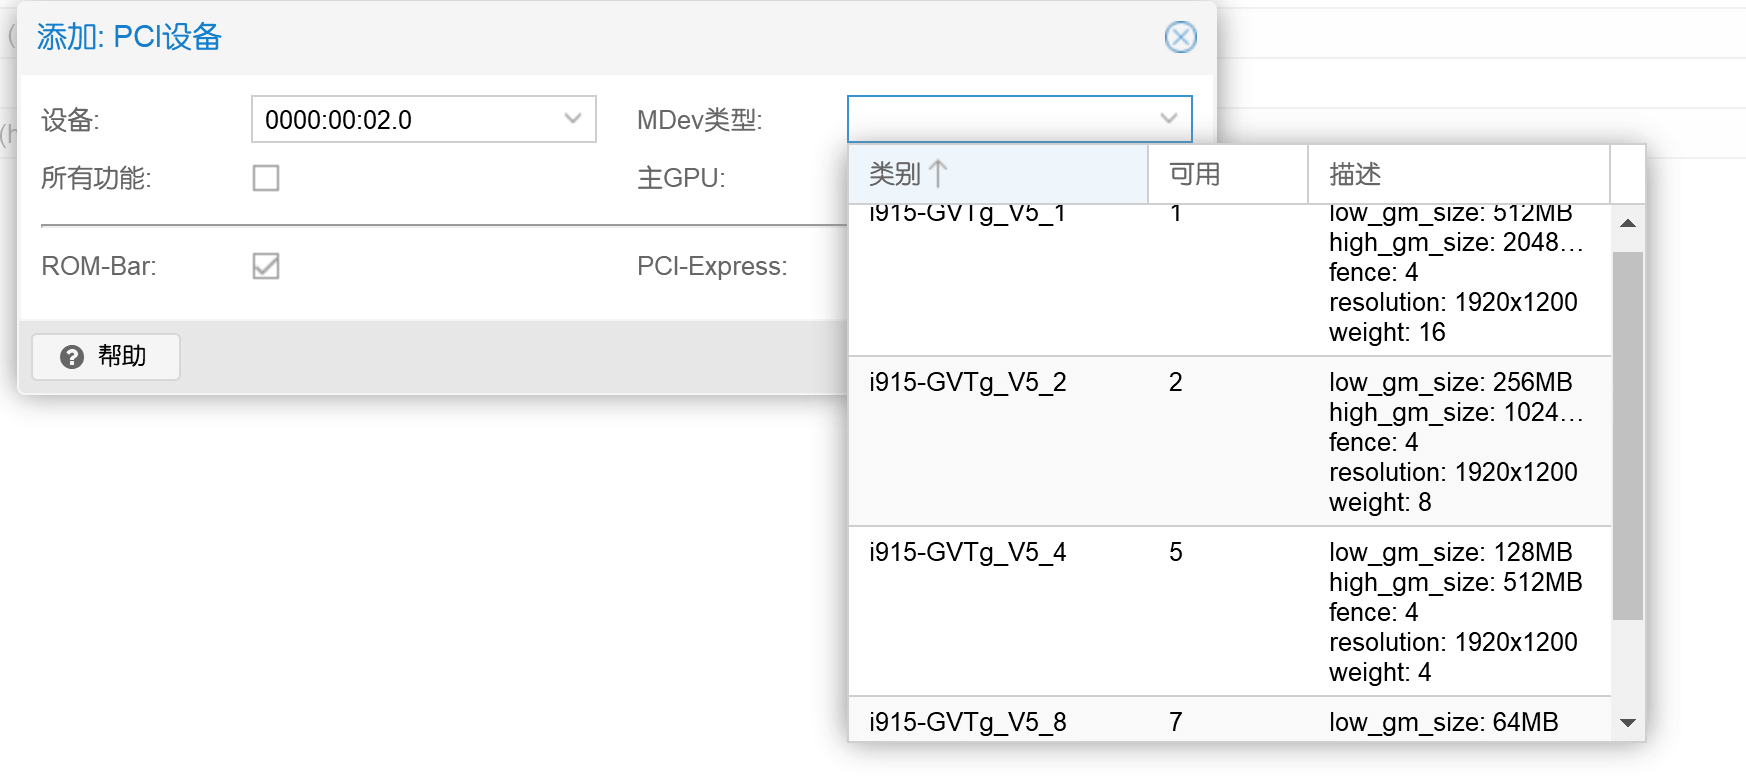Screen dimensions: 1746x783
Task: Toggle the ROM-Bar checkbox
Action: click(x=266, y=266)
